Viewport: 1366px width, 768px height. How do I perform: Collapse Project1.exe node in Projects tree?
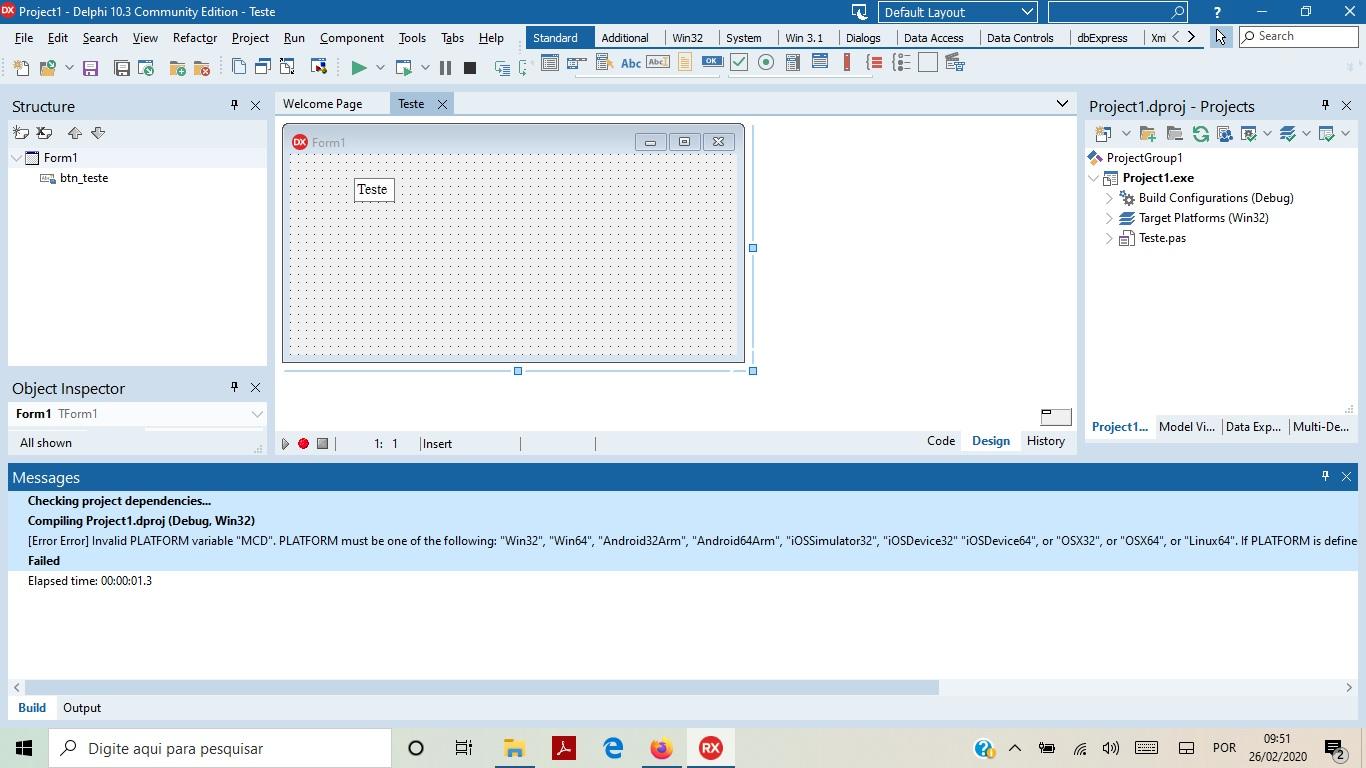(x=1094, y=178)
